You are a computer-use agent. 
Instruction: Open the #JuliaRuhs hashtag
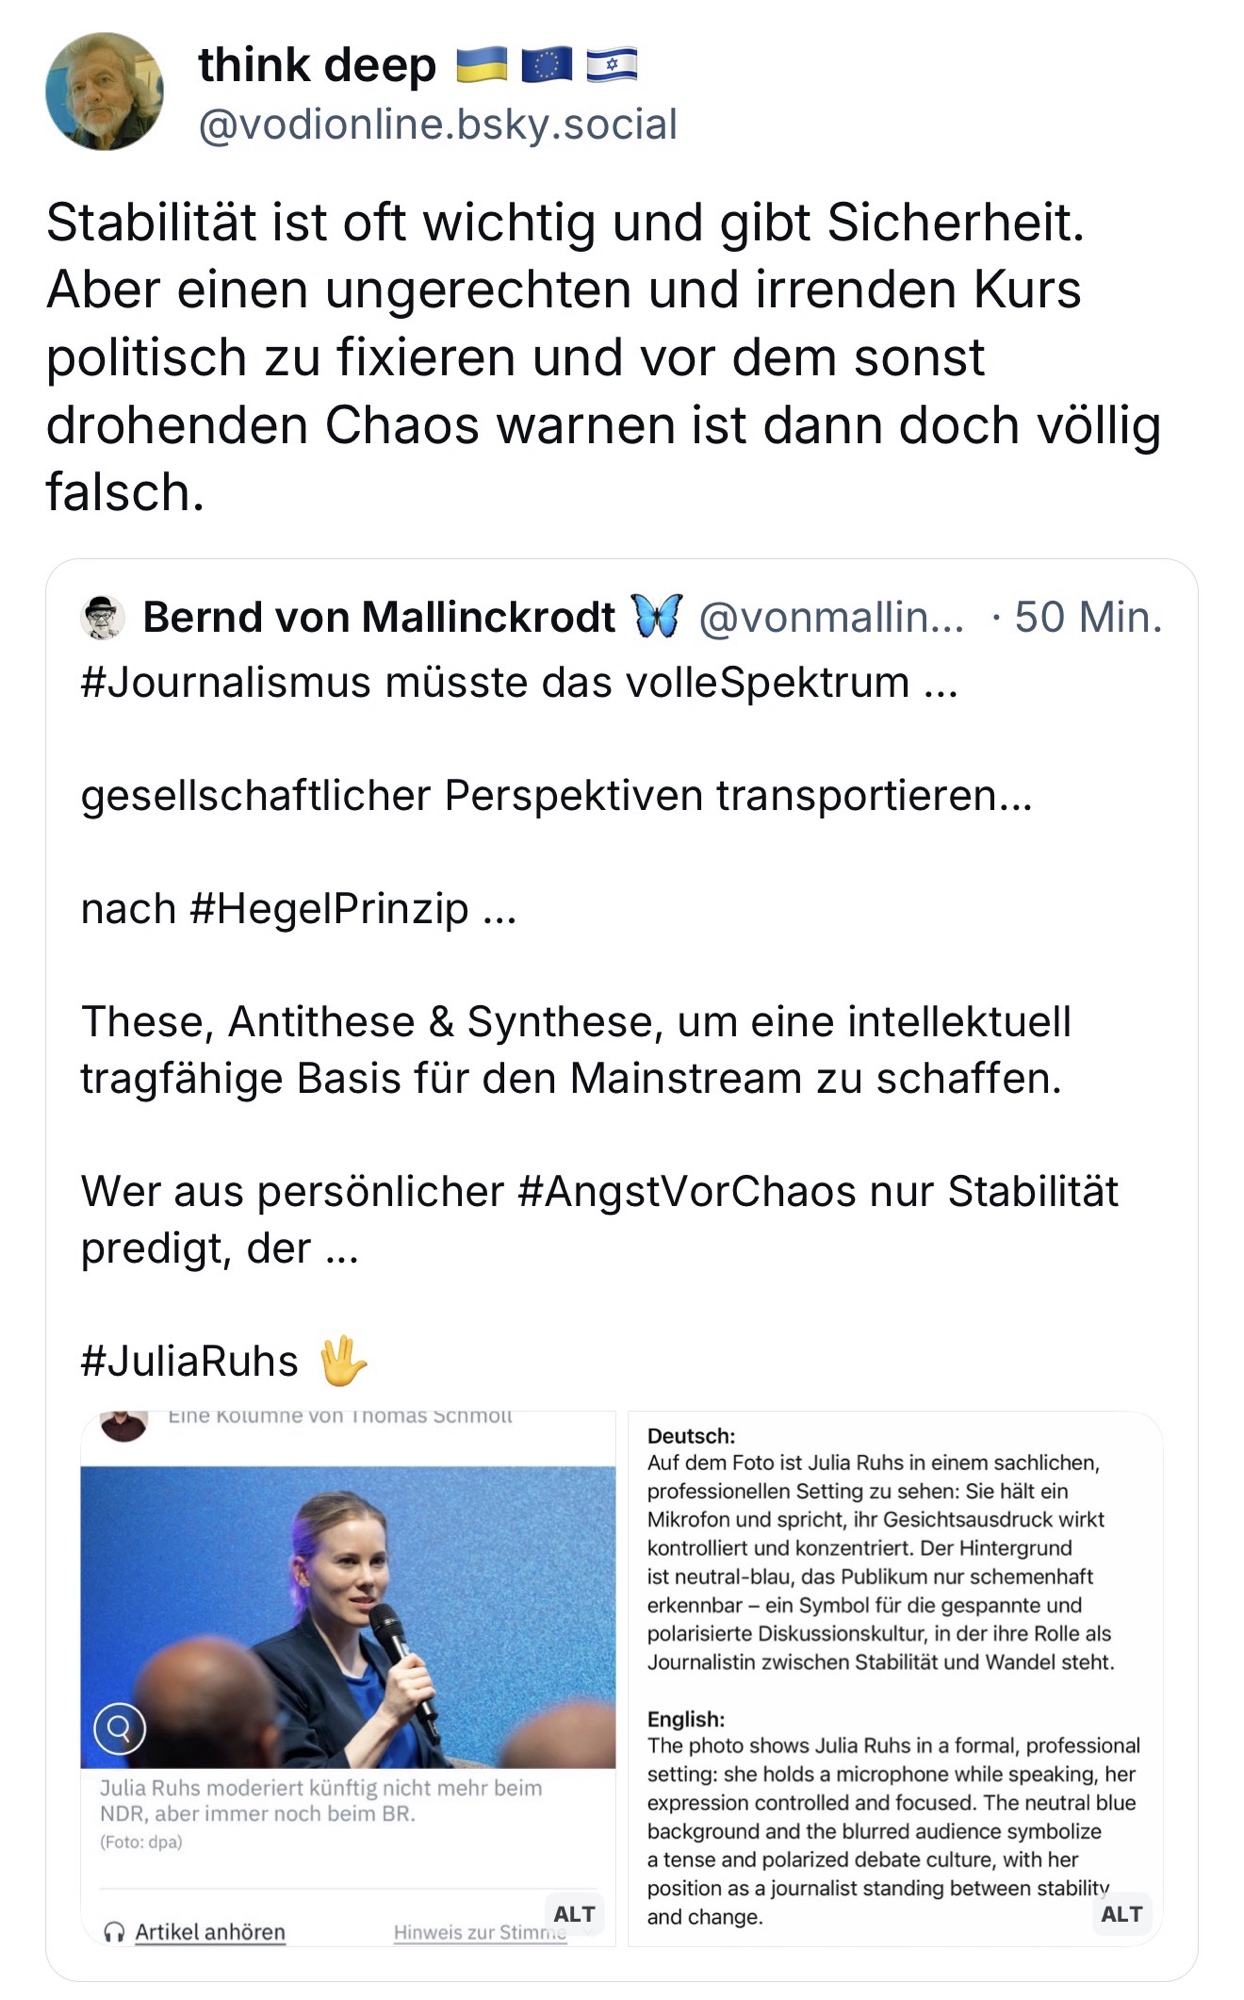pyautogui.click(x=189, y=1362)
